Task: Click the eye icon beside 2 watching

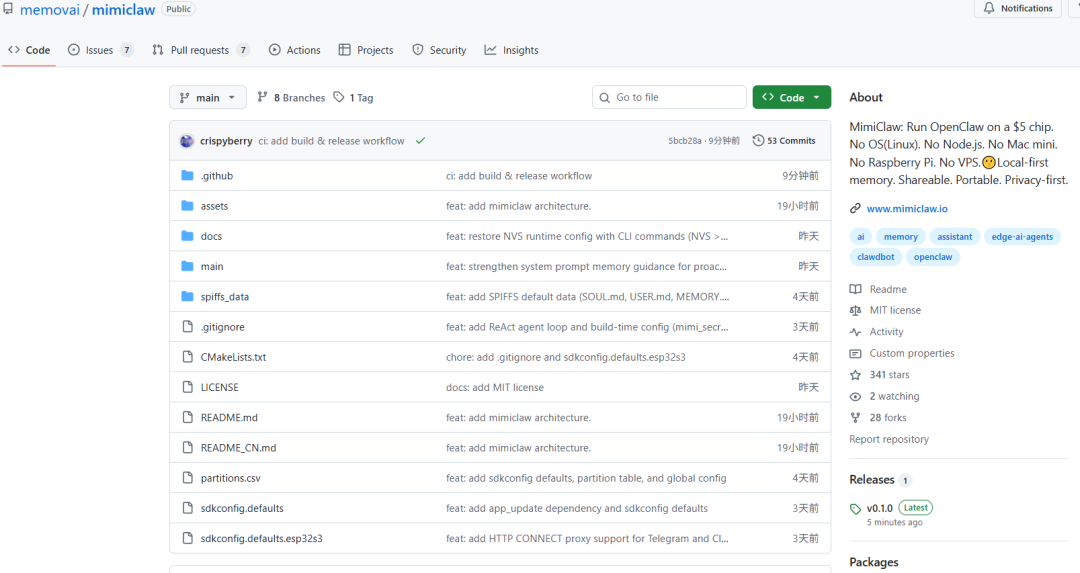Action: point(855,397)
